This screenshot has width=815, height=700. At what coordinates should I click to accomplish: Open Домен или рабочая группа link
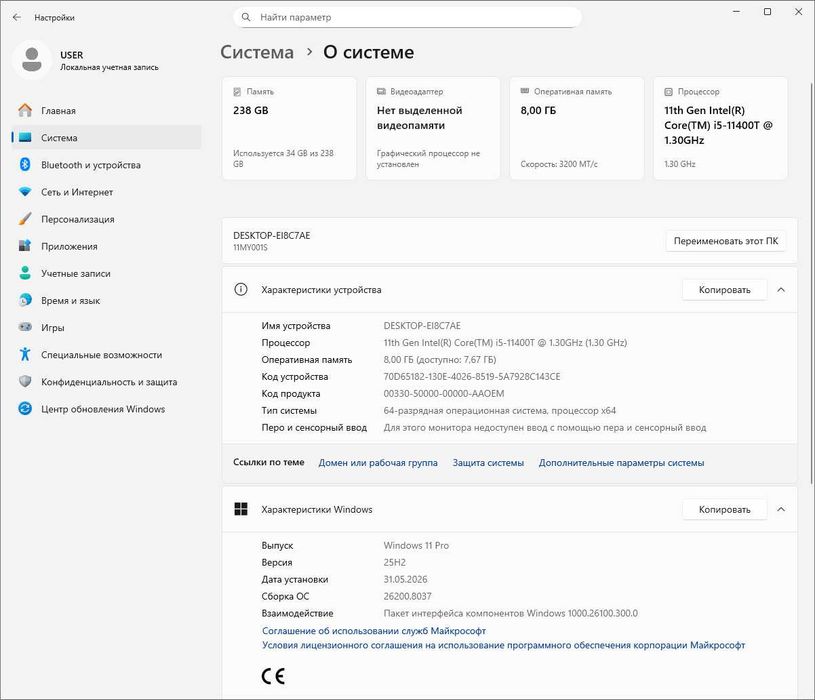click(378, 463)
